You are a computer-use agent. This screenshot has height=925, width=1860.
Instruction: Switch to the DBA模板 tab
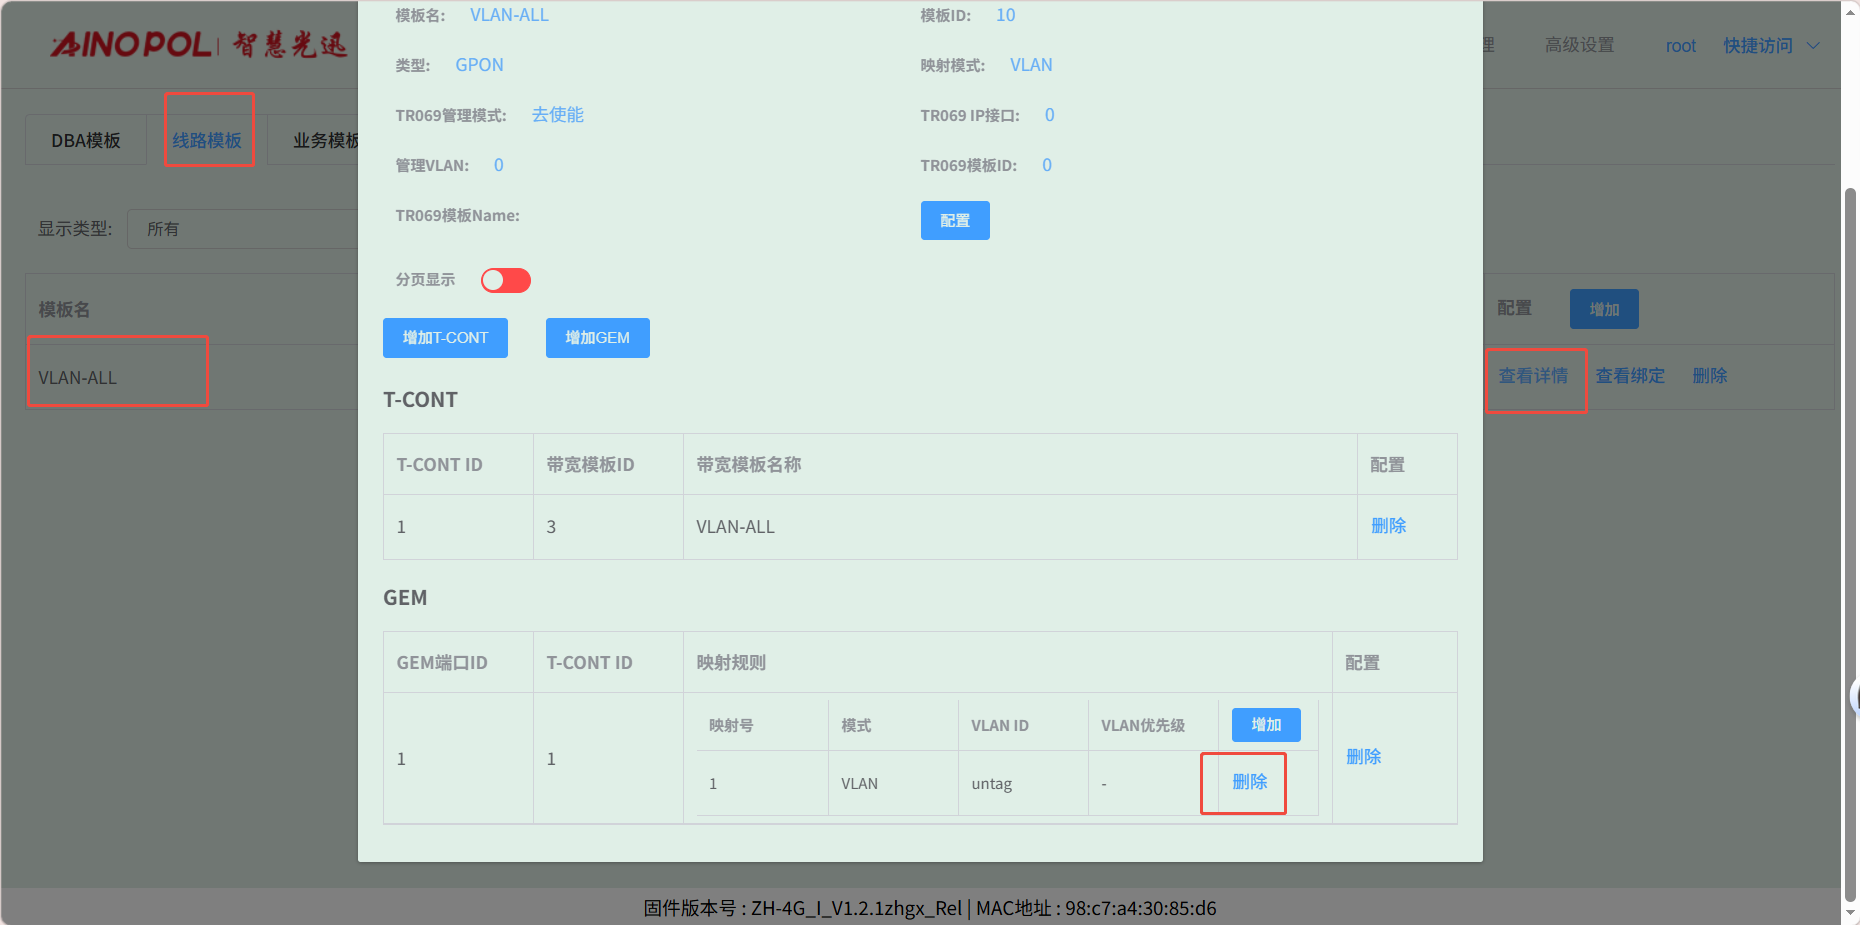pos(86,140)
